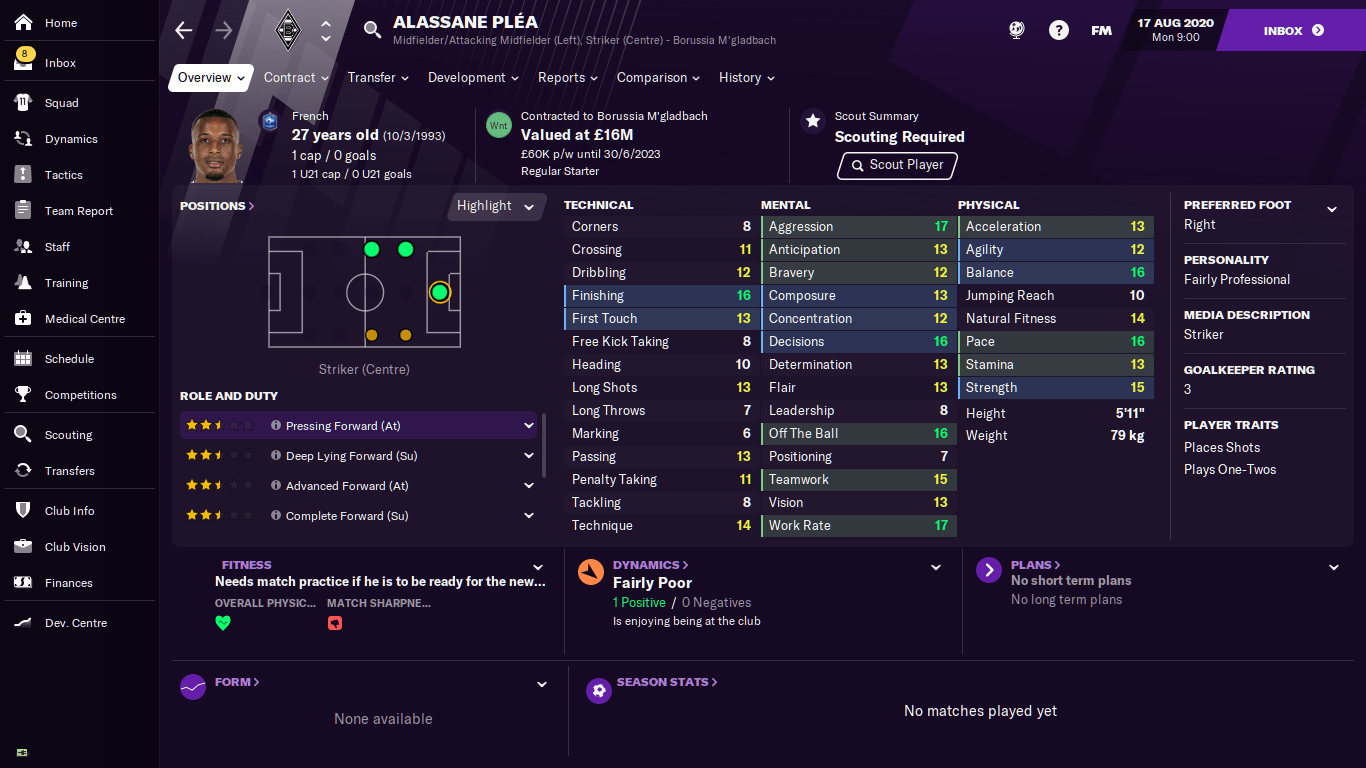Open the Contract tab menu

pyautogui.click(x=296, y=78)
